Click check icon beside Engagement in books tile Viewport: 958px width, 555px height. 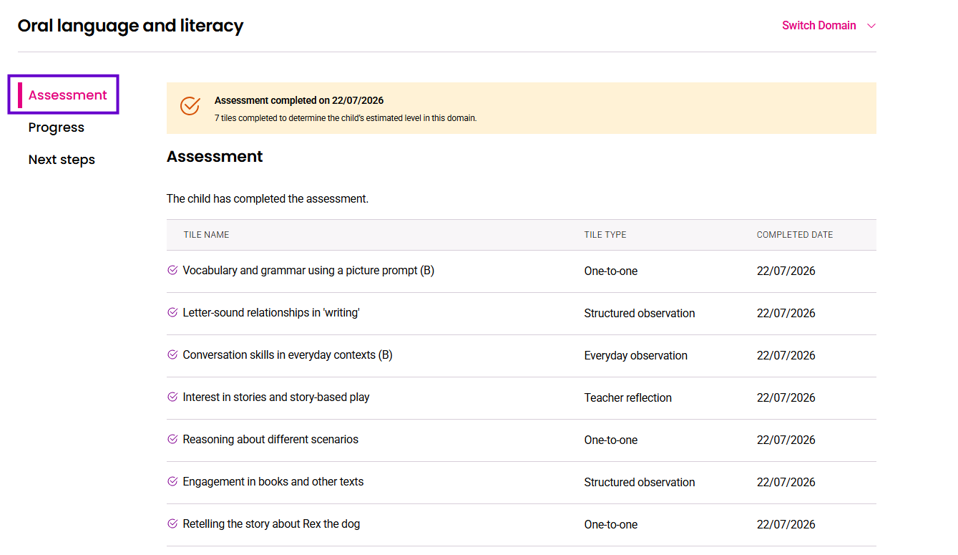(x=172, y=481)
